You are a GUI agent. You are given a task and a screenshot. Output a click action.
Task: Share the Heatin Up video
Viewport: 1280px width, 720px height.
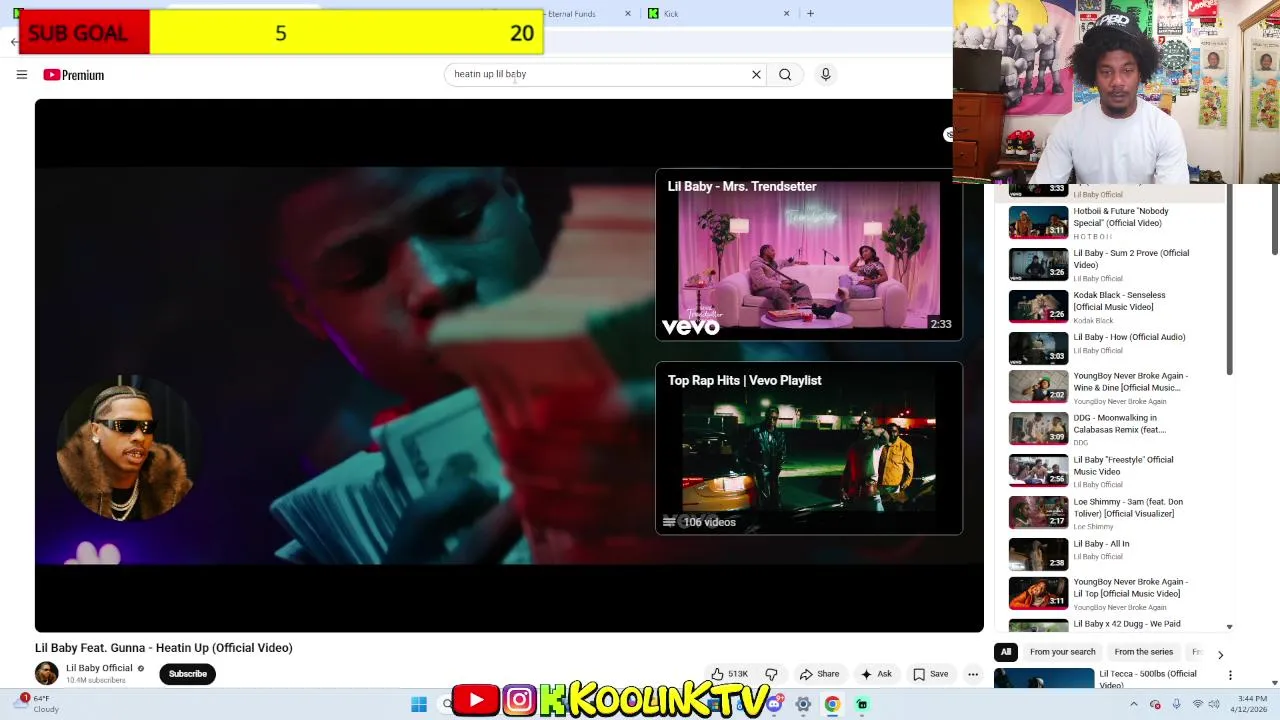point(819,674)
